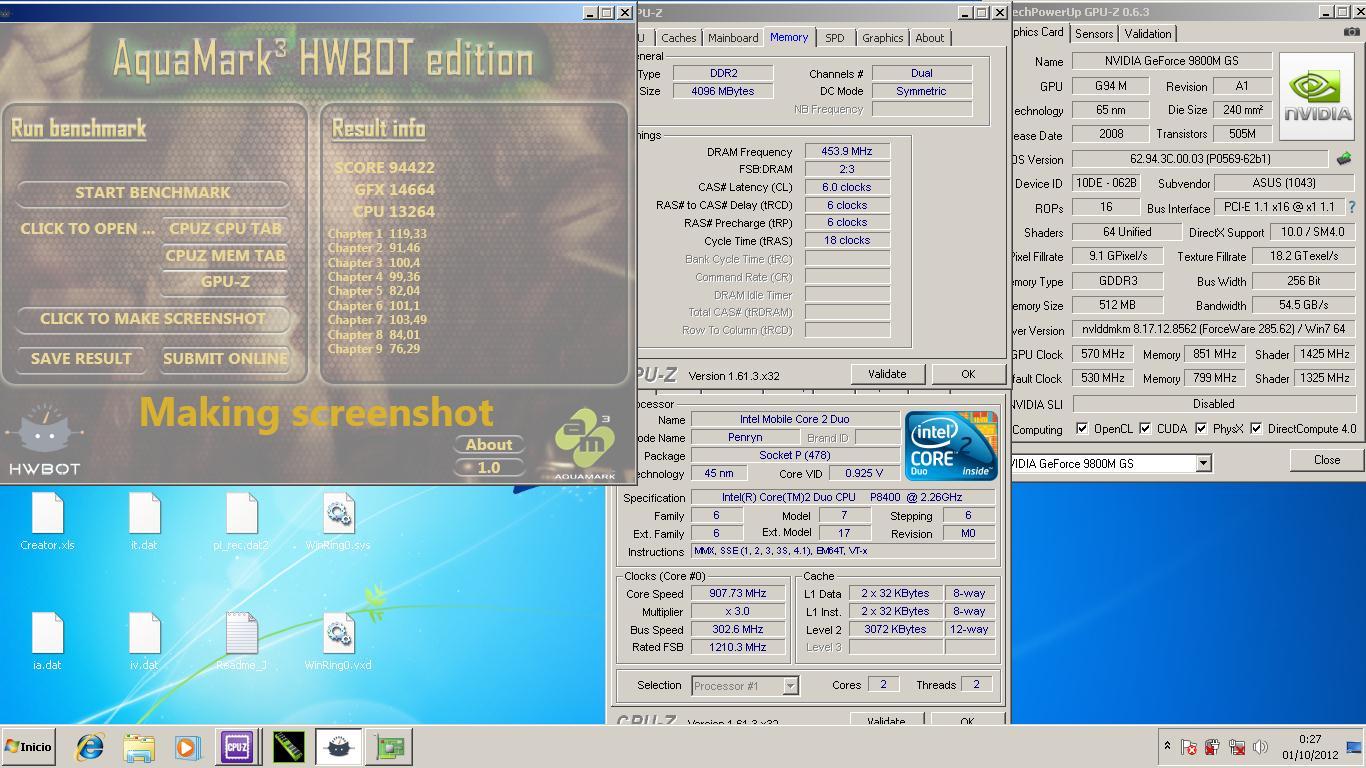Click the Core Speed 907.73 MHz field
The height and width of the screenshot is (768, 1366).
click(x=738, y=593)
